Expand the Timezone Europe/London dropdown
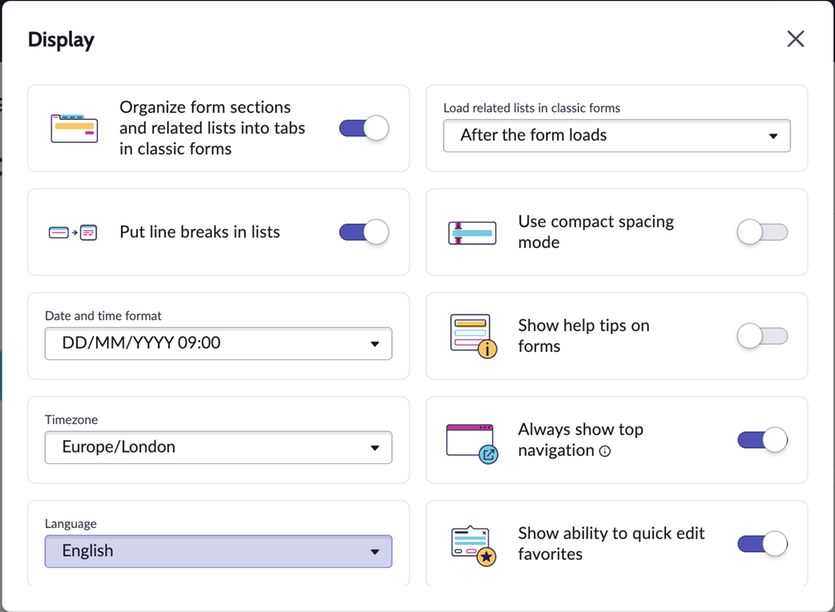The height and width of the screenshot is (612, 835). (x=218, y=447)
